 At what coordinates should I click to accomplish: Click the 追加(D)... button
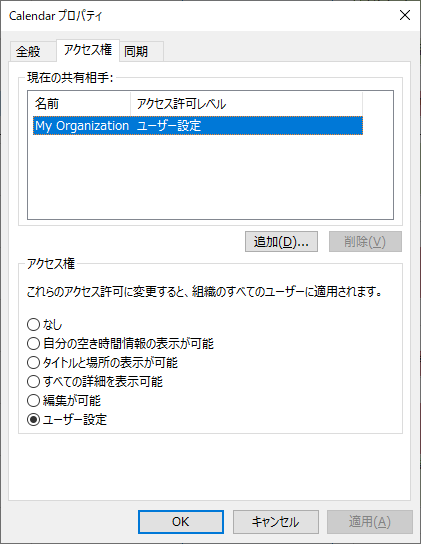pyautogui.click(x=281, y=241)
